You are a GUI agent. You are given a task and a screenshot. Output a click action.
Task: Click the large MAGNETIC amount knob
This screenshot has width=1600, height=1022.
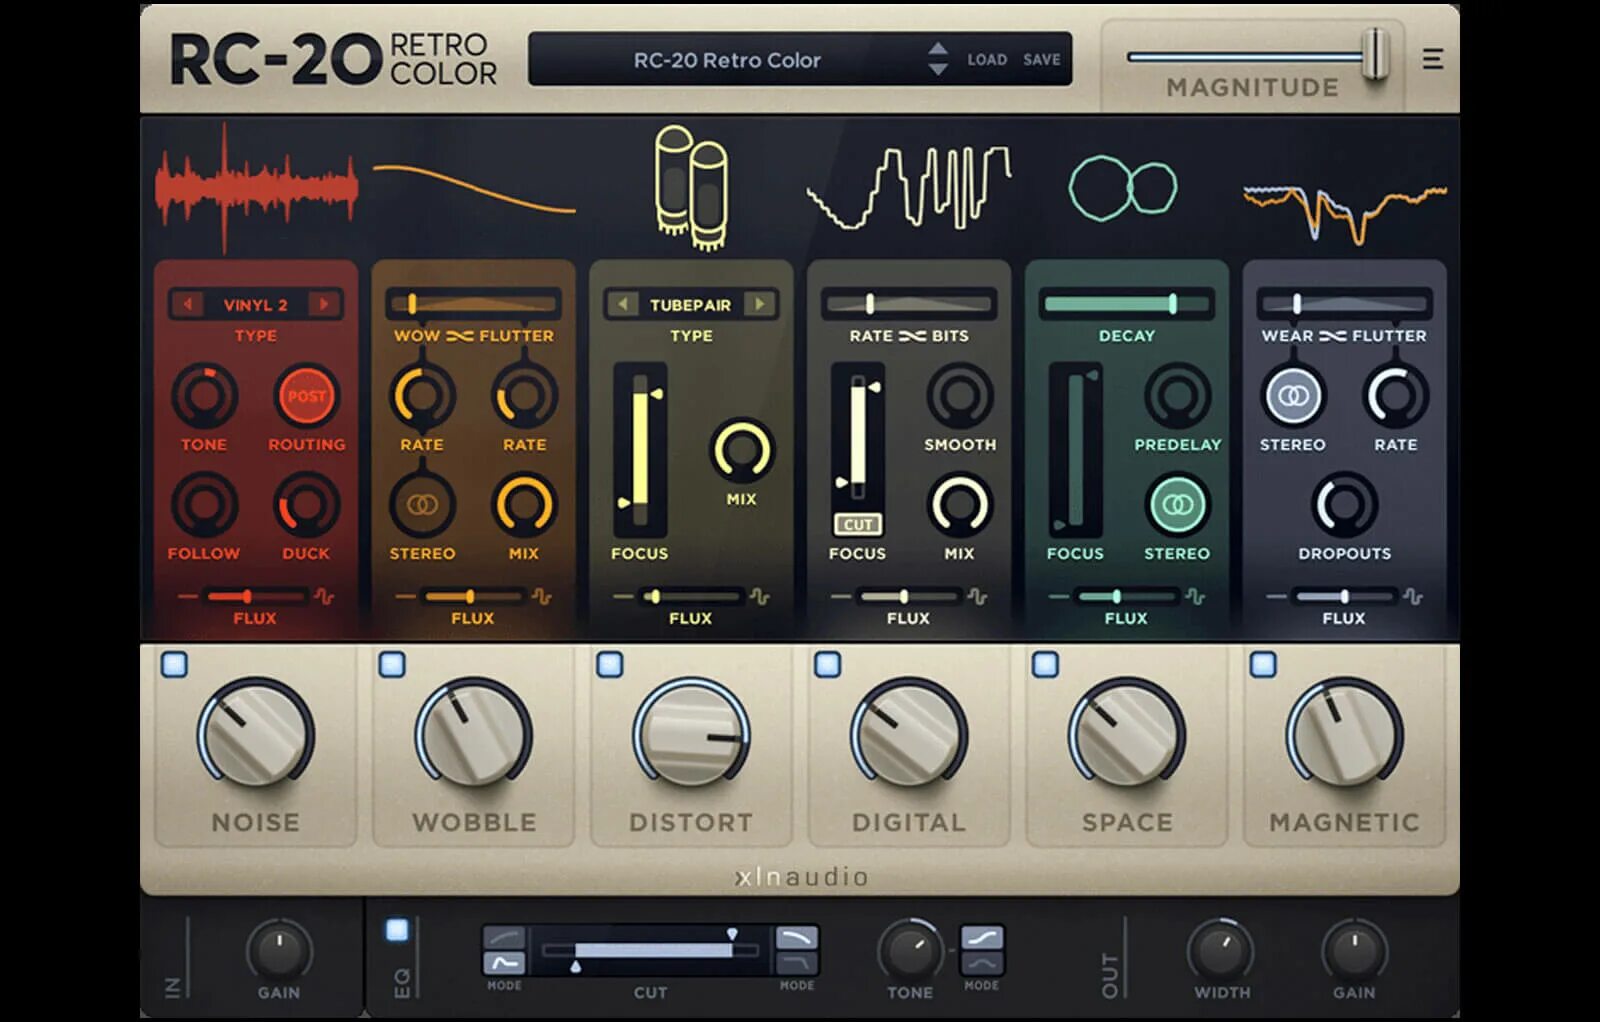[x=1344, y=735]
